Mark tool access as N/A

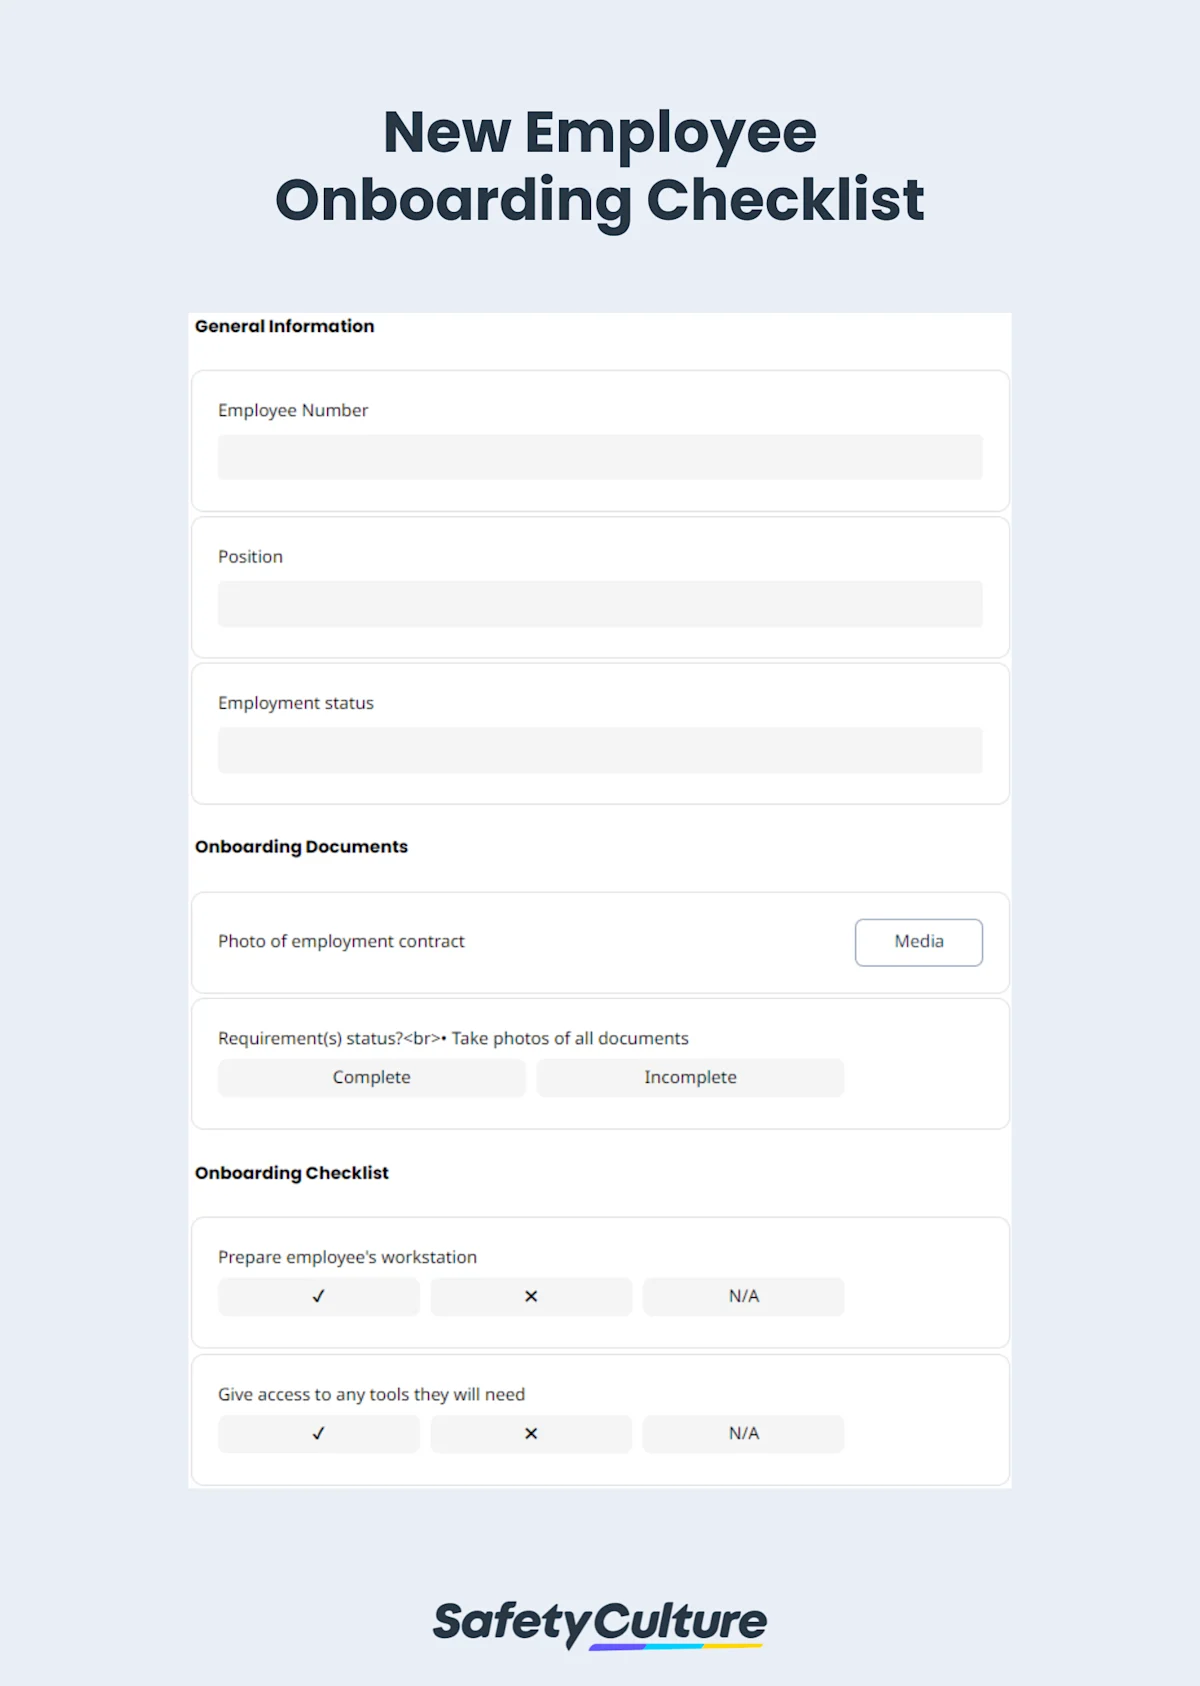point(744,1433)
